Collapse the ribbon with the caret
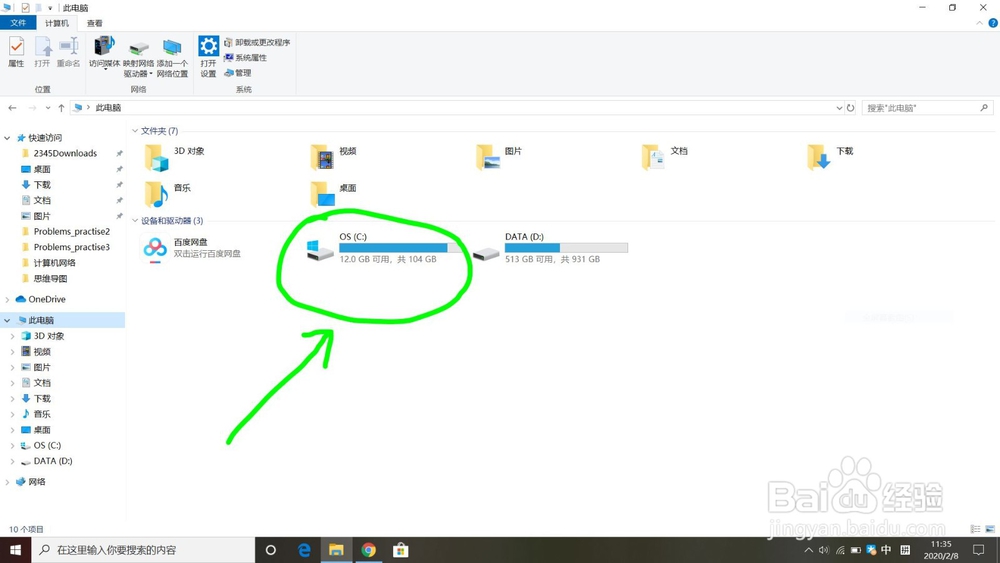The height and width of the screenshot is (563, 1000). click(980, 23)
